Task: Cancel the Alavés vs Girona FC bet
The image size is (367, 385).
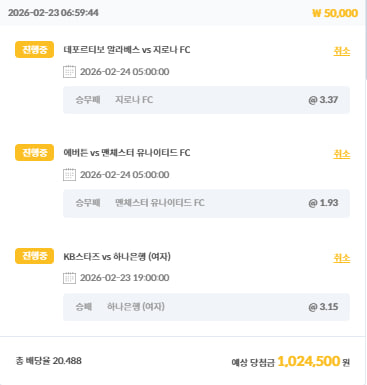Action: [342, 51]
